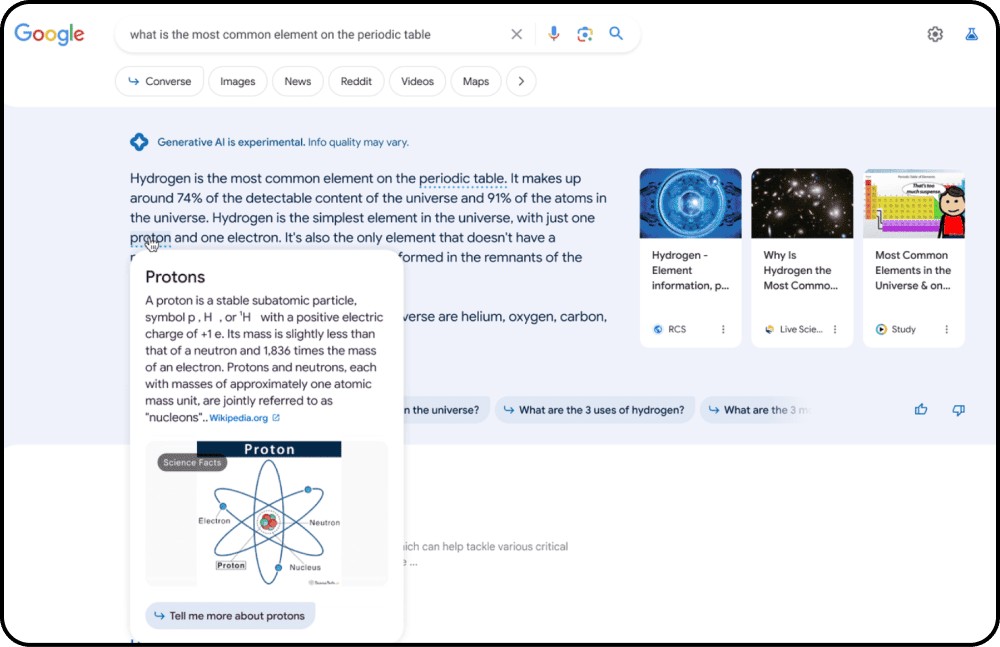Open Google Lens image search icon

pyautogui.click(x=584, y=34)
